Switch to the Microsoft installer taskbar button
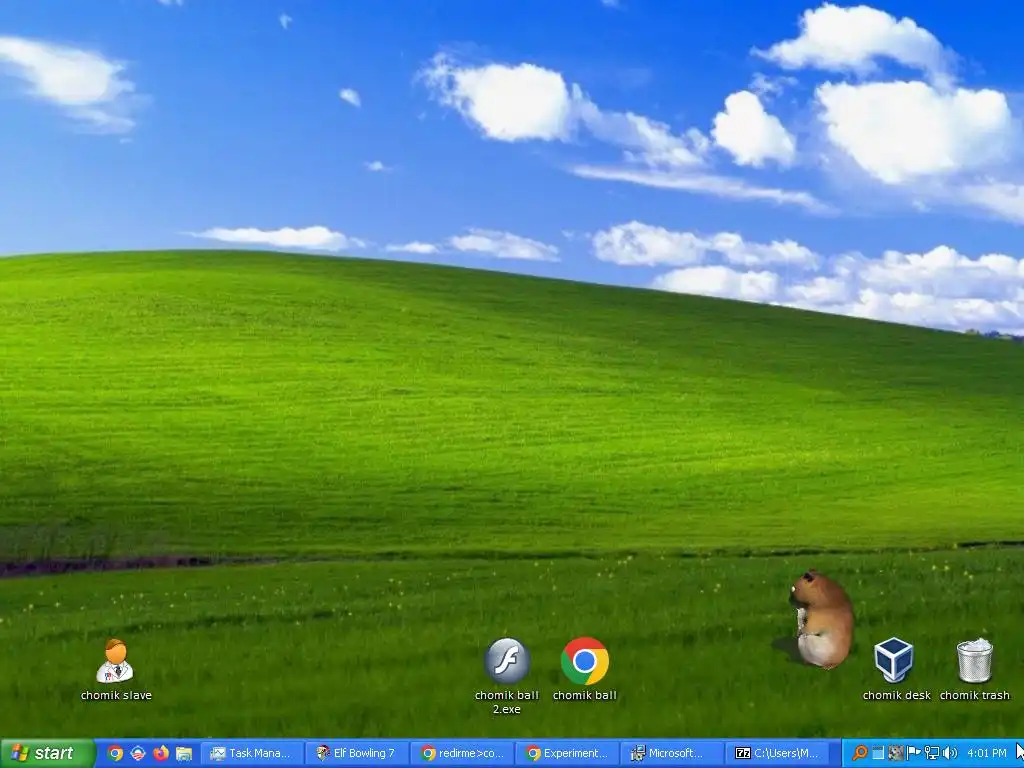 click(672, 753)
